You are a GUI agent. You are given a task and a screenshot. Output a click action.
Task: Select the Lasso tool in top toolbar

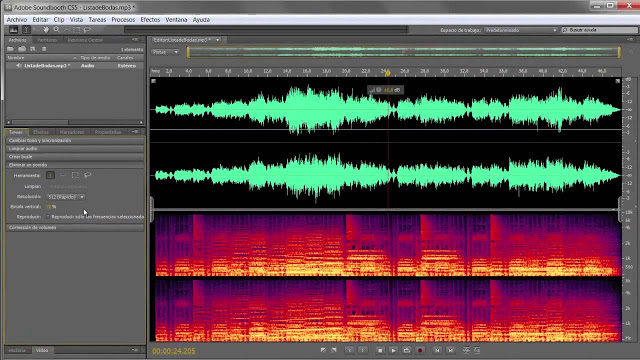coord(87,30)
